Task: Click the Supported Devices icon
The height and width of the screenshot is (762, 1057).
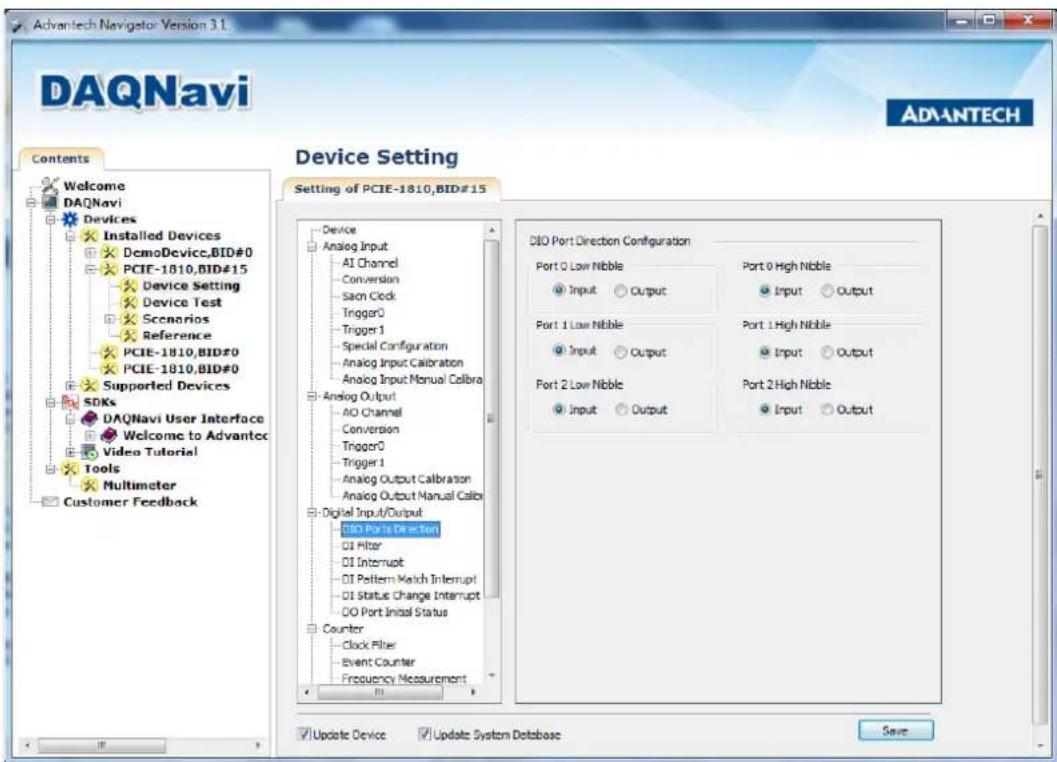Action: click(x=90, y=386)
